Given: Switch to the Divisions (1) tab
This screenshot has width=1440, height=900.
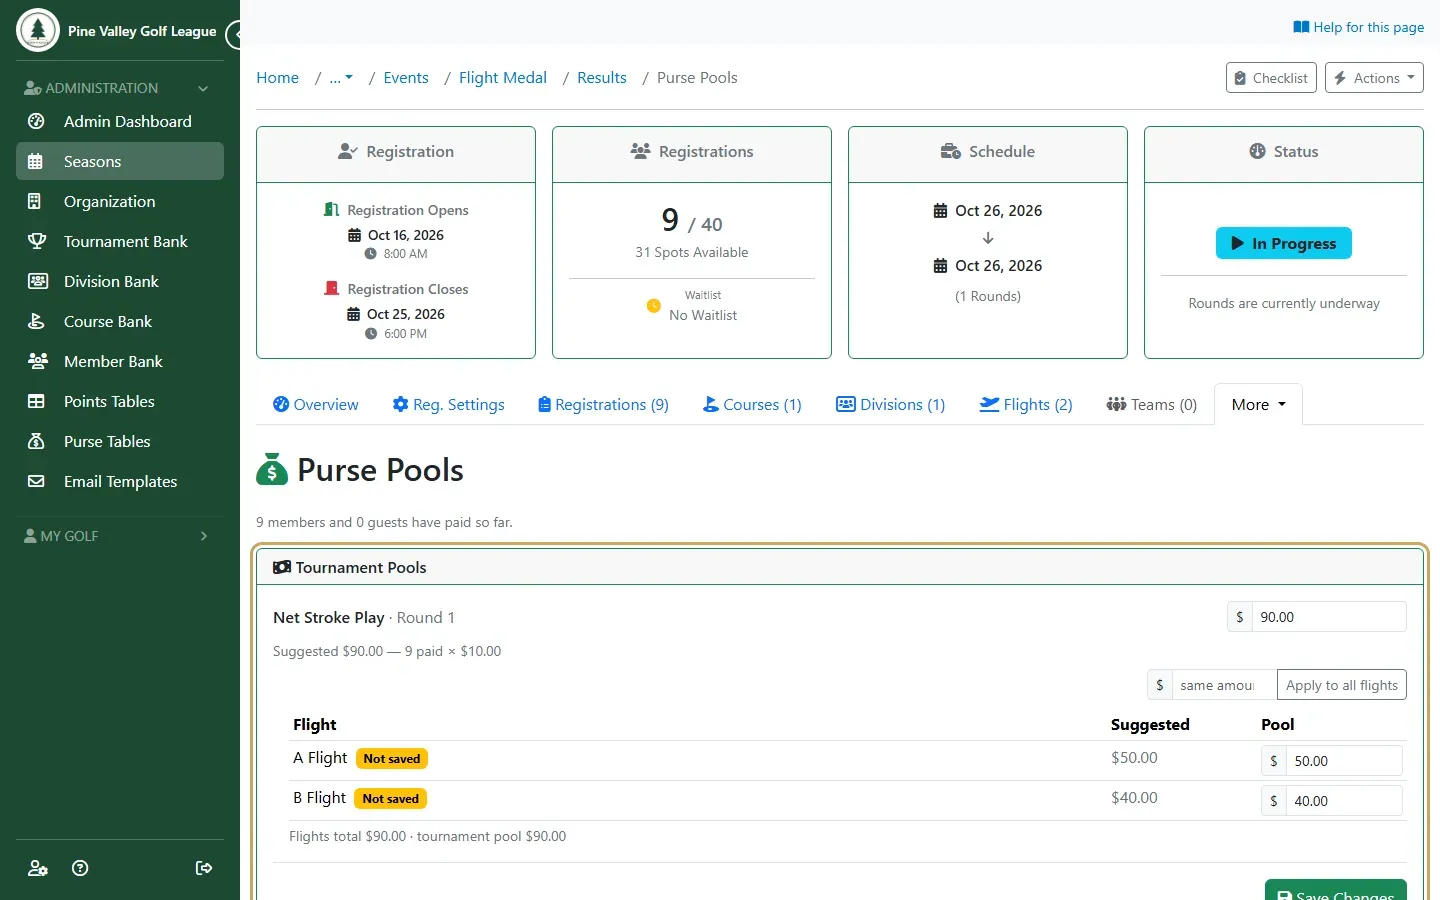Looking at the screenshot, I should pyautogui.click(x=890, y=405).
